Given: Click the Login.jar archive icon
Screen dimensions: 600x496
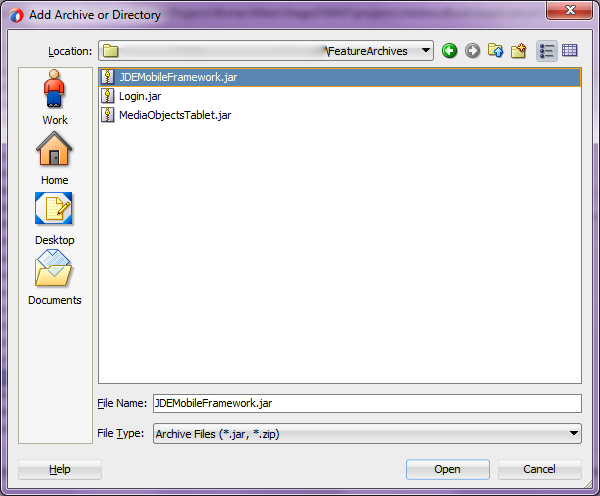Looking at the screenshot, I should pos(108,96).
